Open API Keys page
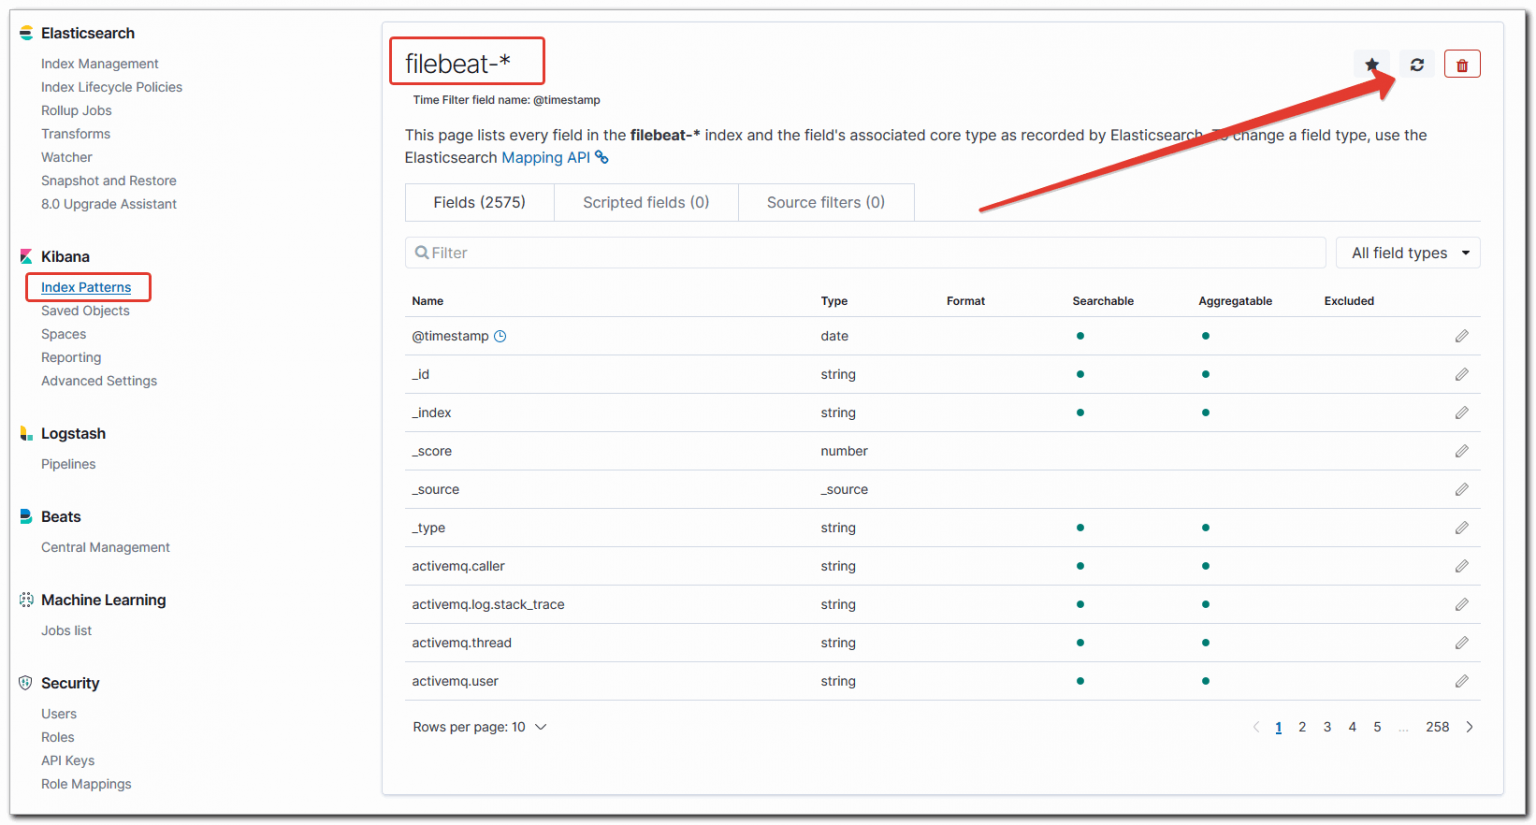Screen dimensions: 1536x825 [67, 761]
